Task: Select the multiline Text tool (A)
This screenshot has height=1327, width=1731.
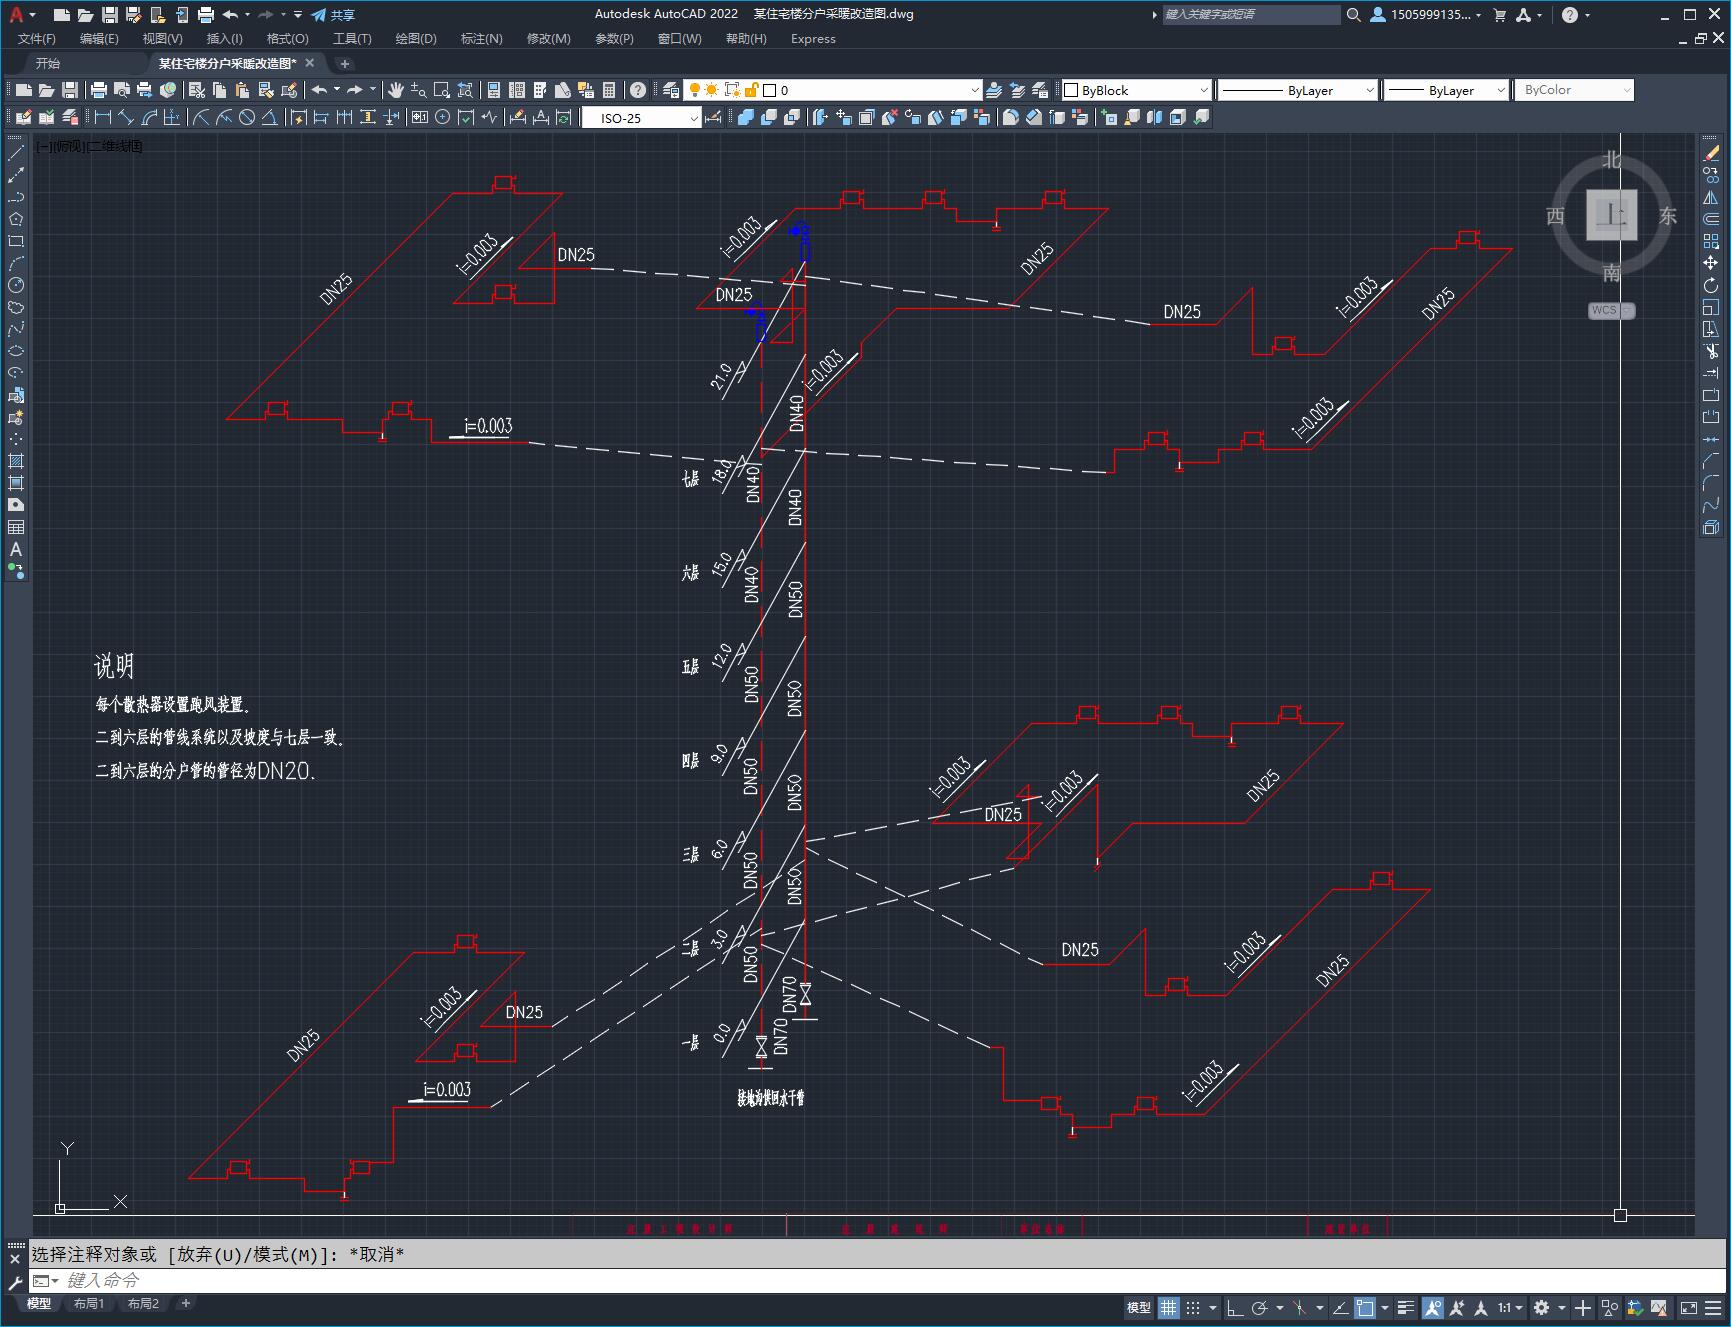Action: point(16,549)
